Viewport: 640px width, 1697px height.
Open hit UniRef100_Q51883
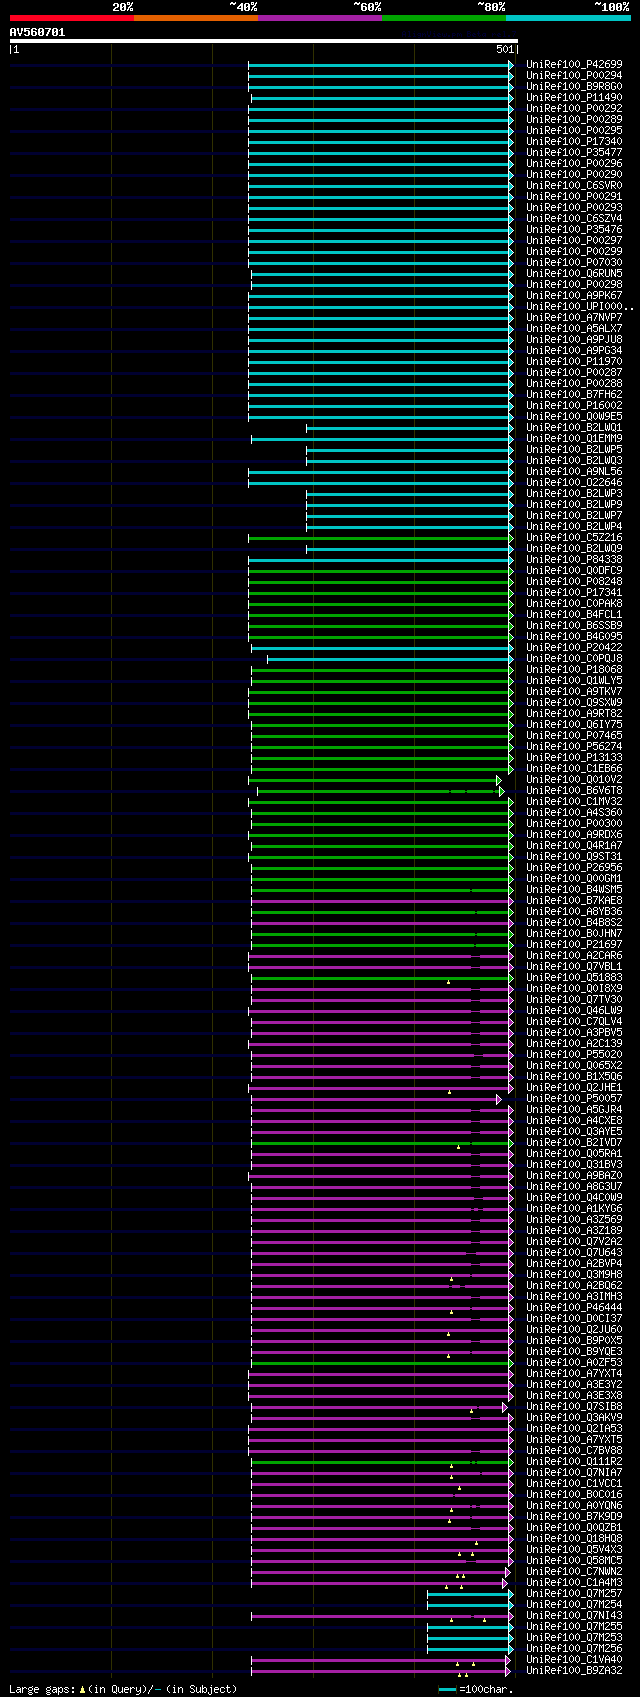click(x=574, y=977)
